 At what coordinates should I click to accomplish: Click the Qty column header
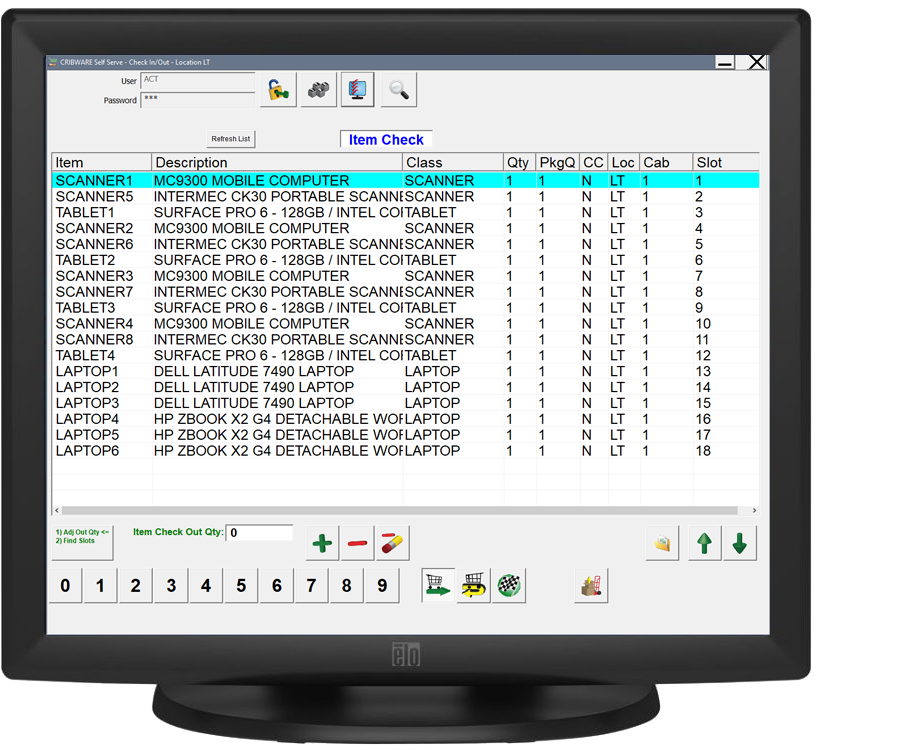(x=520, y=162)
